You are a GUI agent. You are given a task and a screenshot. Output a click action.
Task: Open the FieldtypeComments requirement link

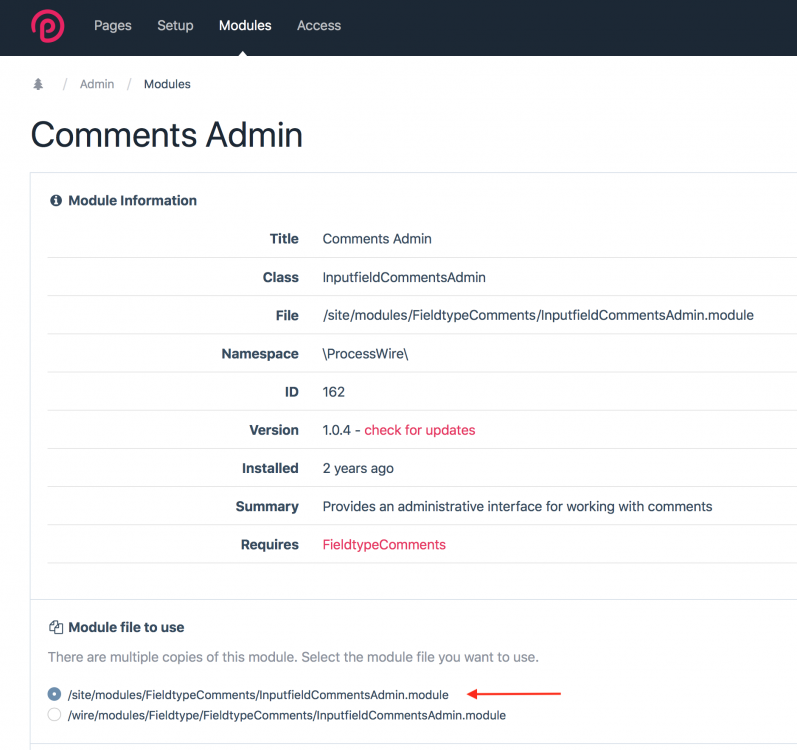(384, 545)
